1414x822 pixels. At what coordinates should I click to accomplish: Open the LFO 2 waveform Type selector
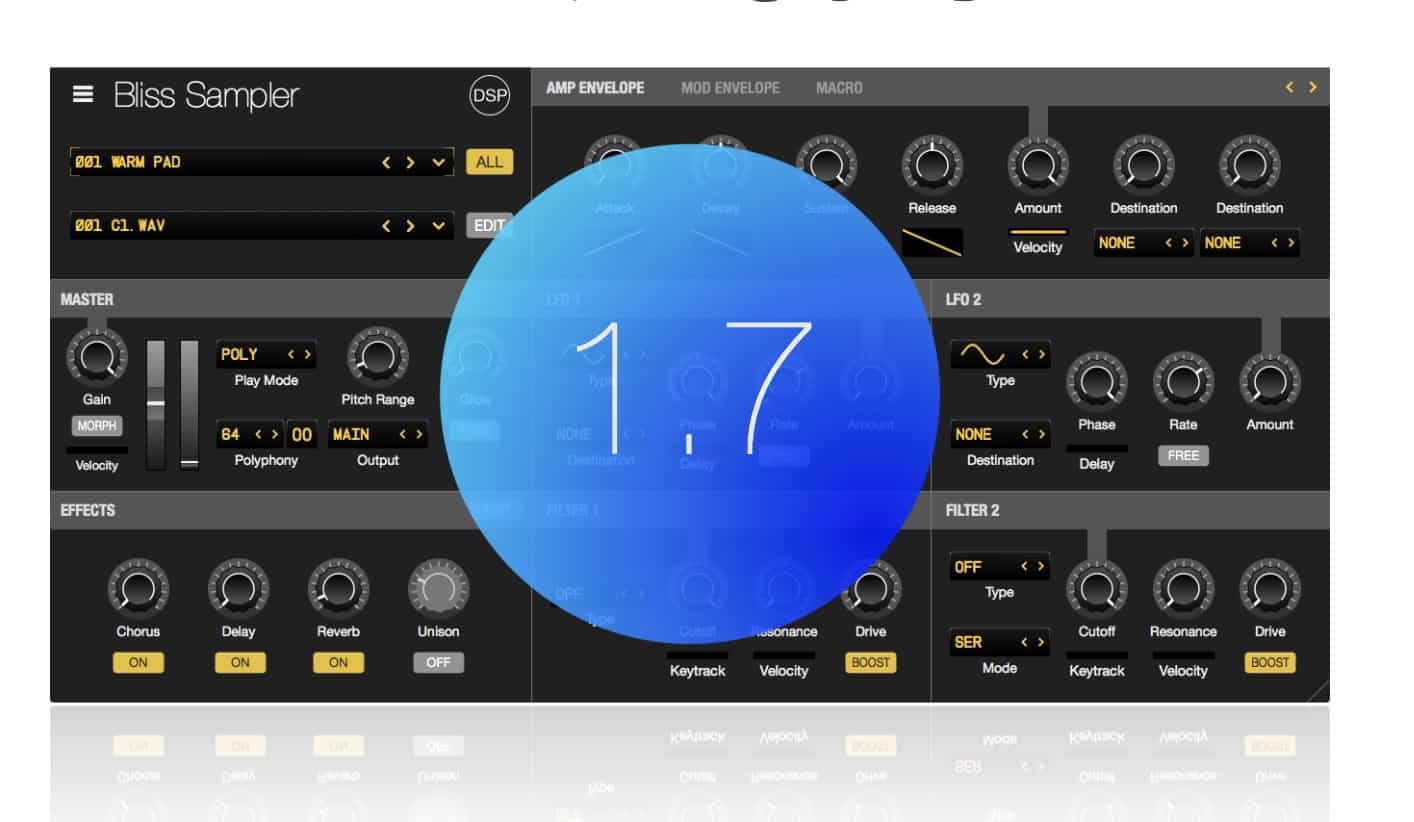coord(1000,354)
